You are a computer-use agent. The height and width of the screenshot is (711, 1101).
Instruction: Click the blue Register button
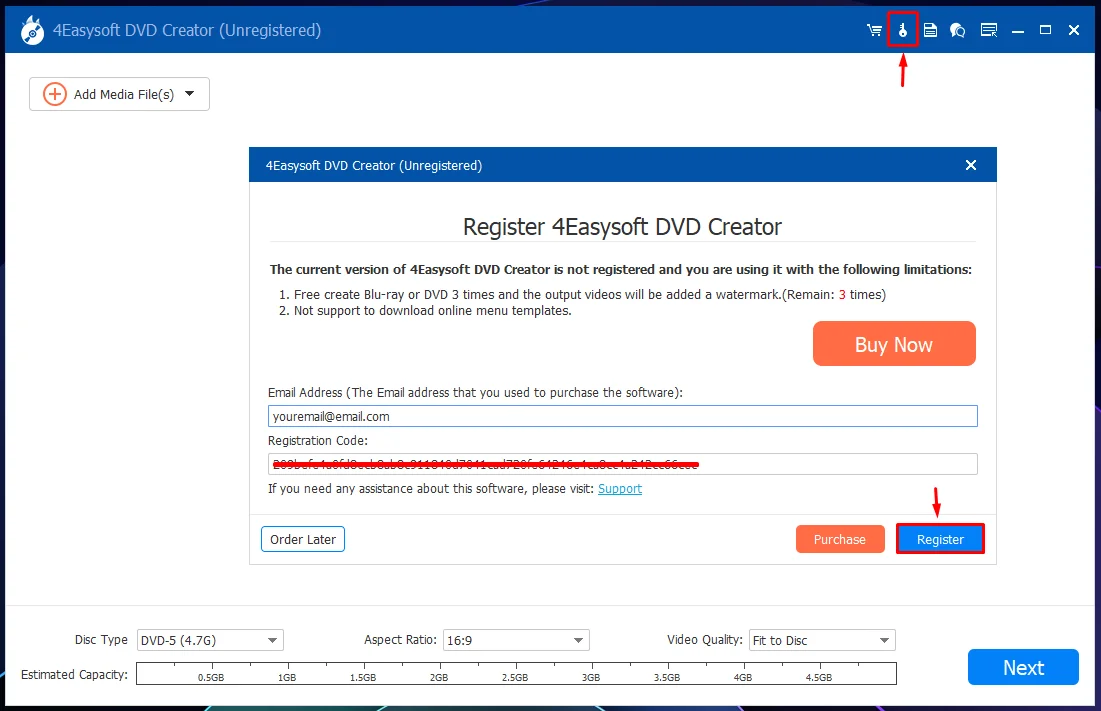click(x=940, y=539)
